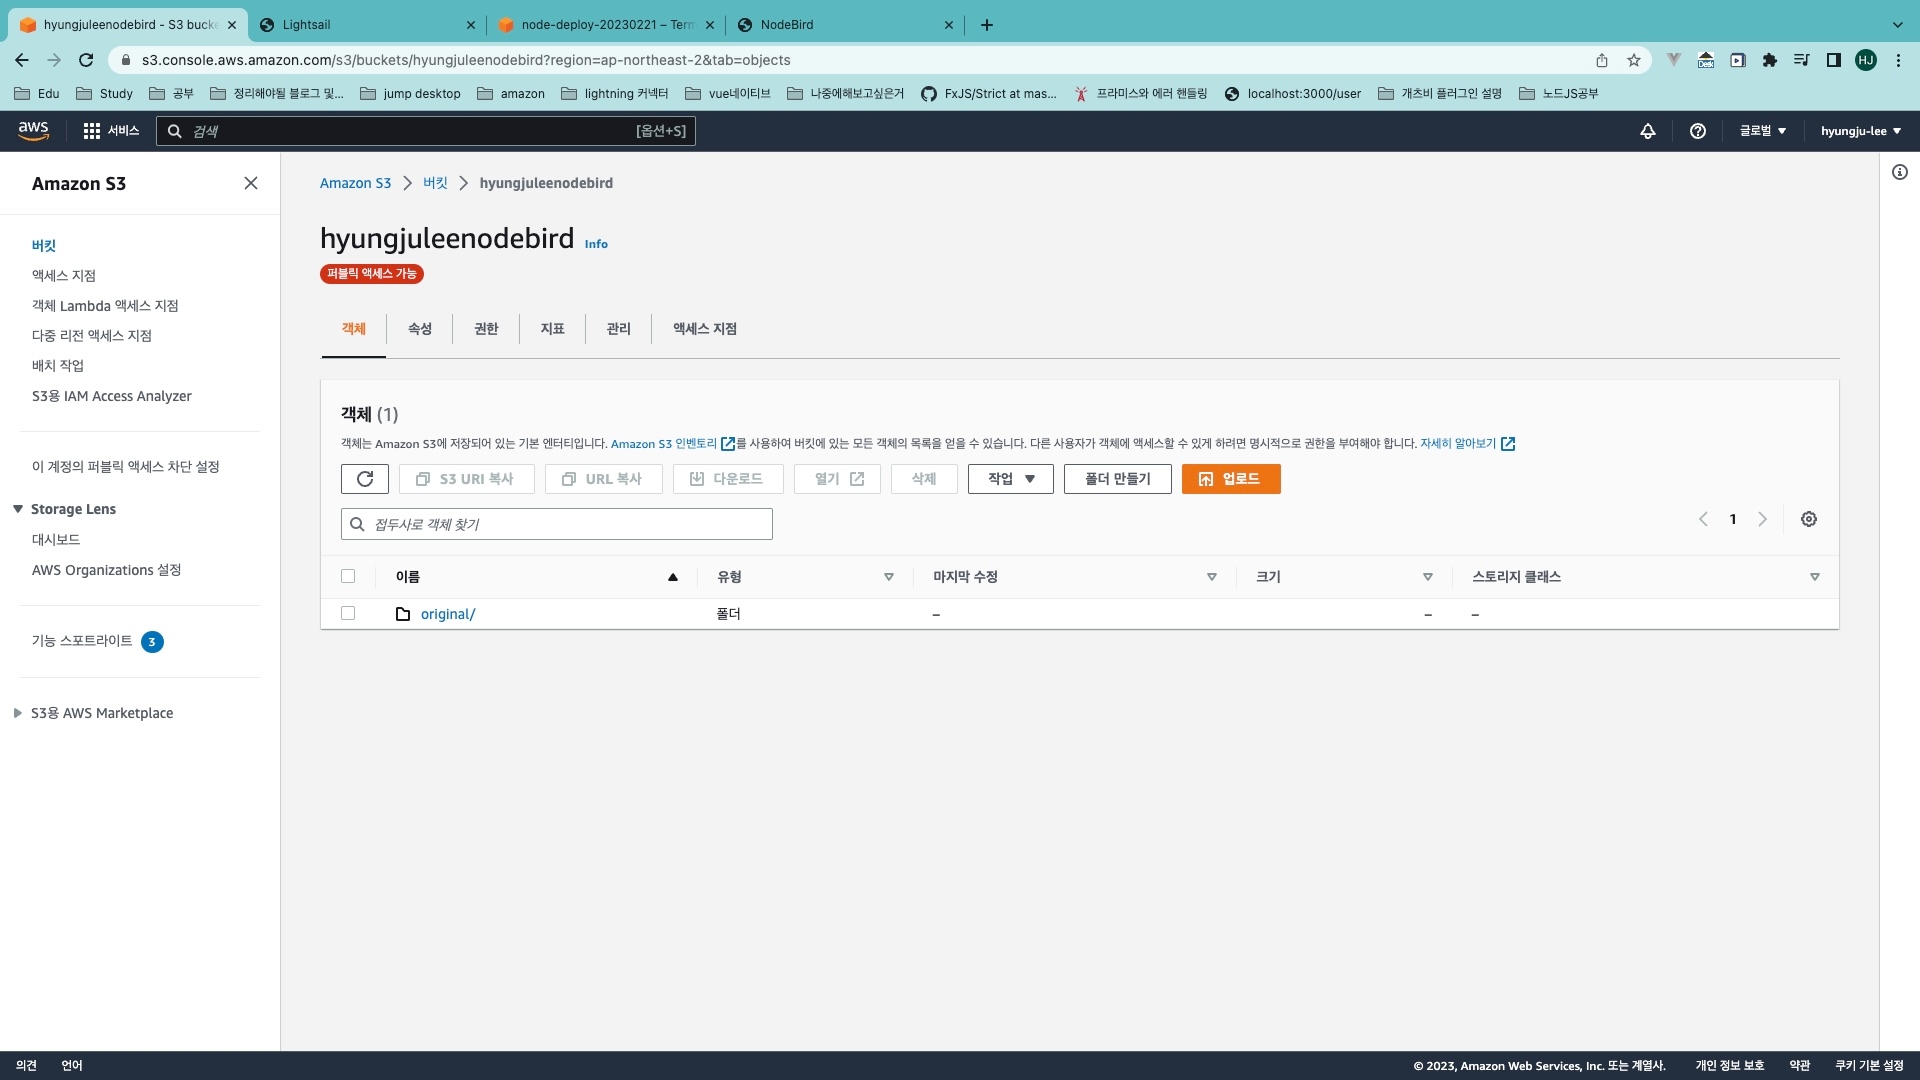The height and width of the screenshot is (1080, 1920).
Task: Click the 버킷 breadcrumb link
Action: 435,183
